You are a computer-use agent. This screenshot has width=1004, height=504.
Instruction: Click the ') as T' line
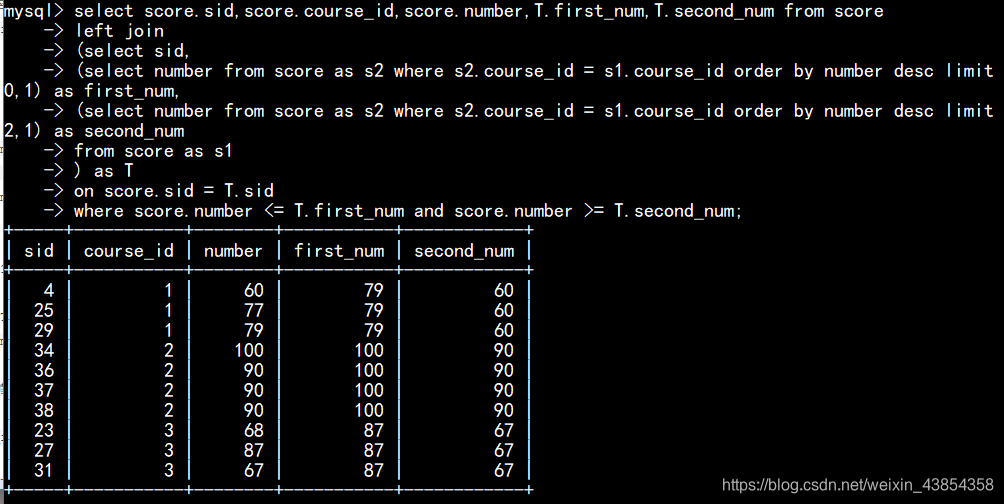coord(104,171)
